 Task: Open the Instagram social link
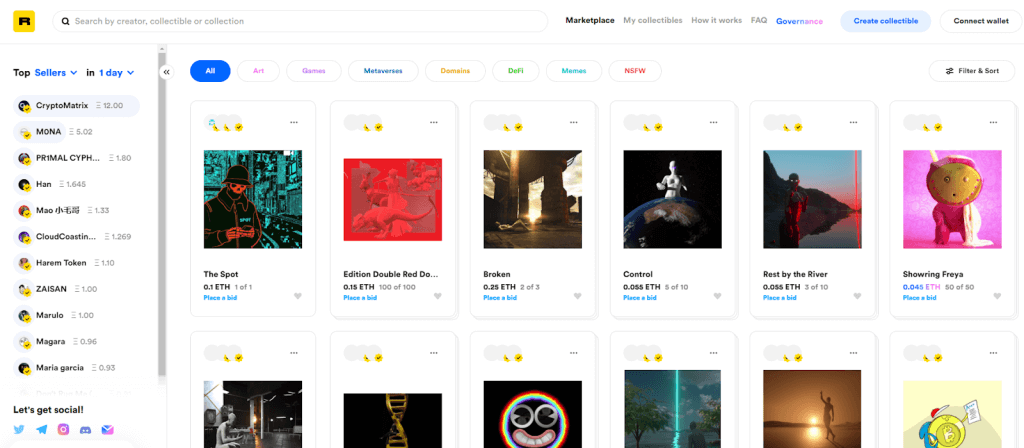(63, 429)
